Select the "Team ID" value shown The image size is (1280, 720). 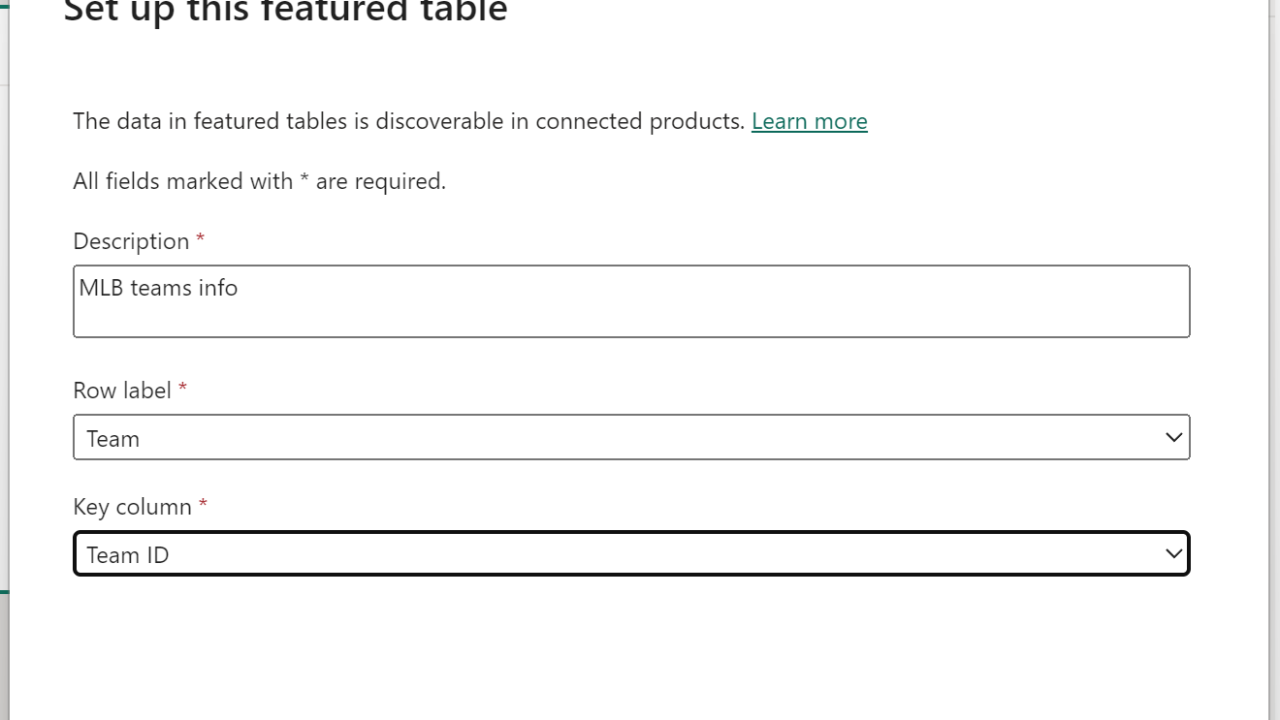[x=128, y=556]
